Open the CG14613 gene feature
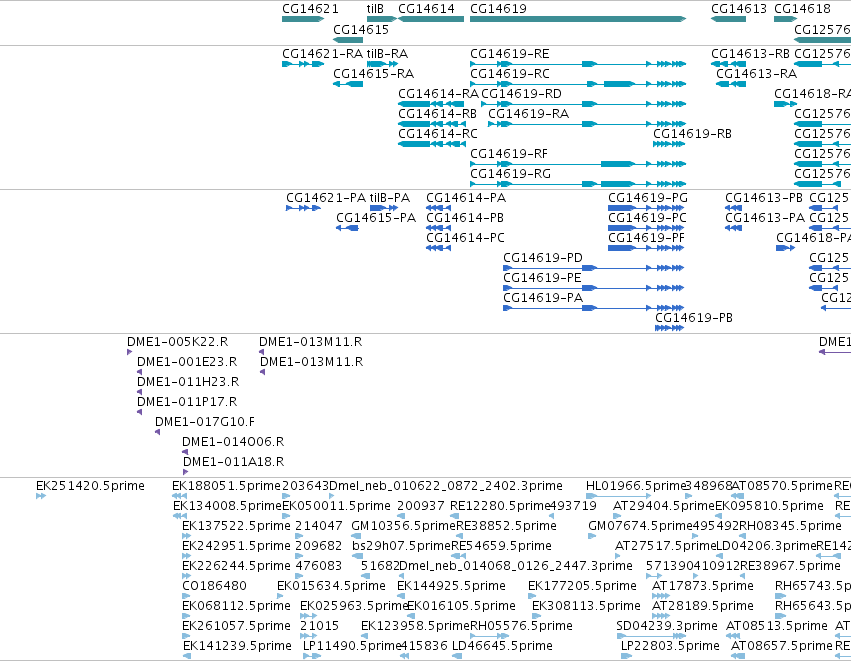Viewport: 851px width, 661px height. (x=728, y=19)
